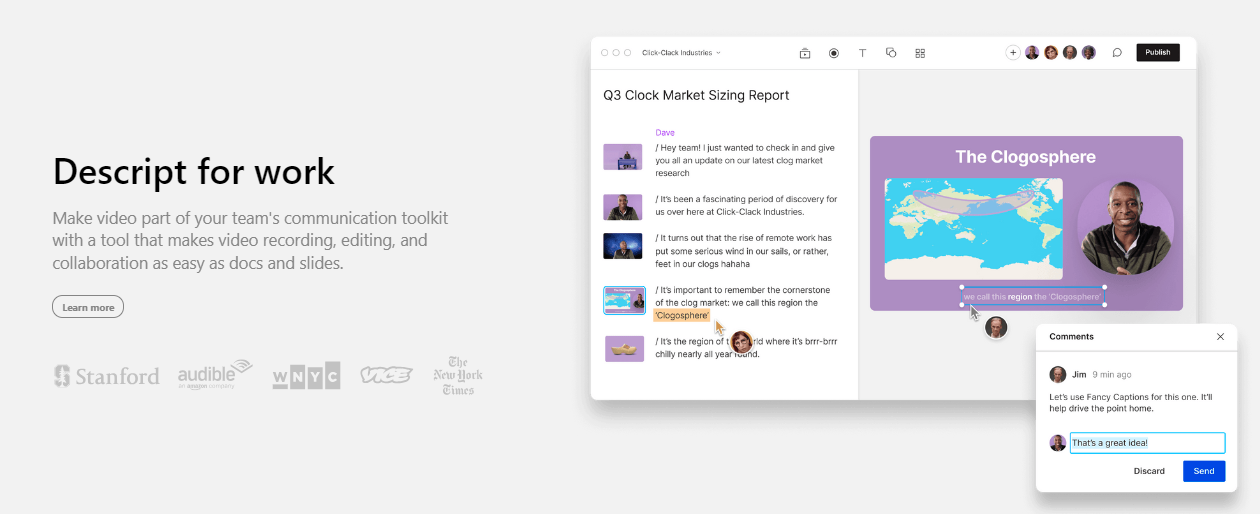
Task: Open the Shapes tool icon
Action: [891, 53]
